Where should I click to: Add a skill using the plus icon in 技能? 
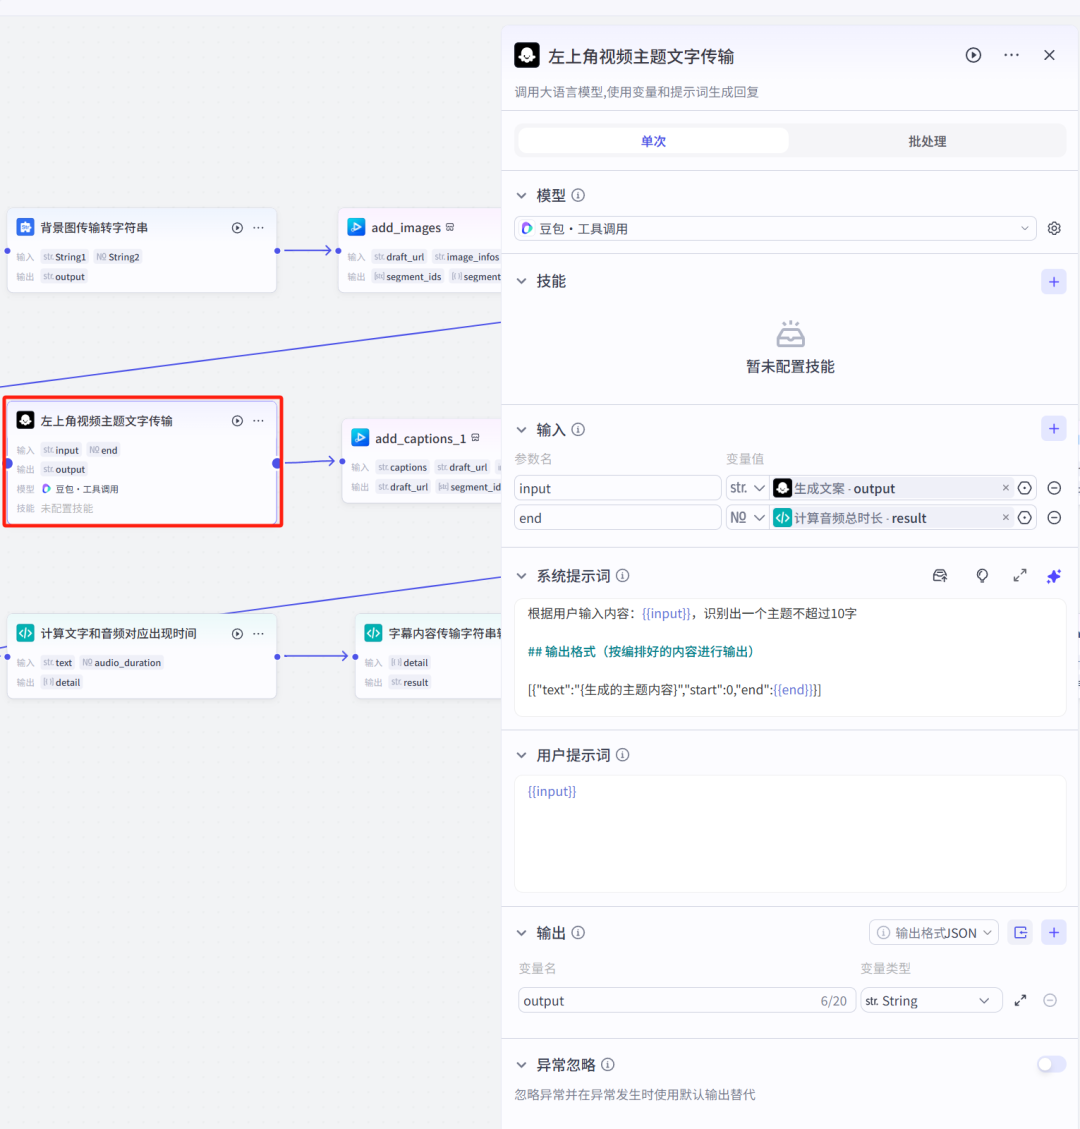[1053, 281]
